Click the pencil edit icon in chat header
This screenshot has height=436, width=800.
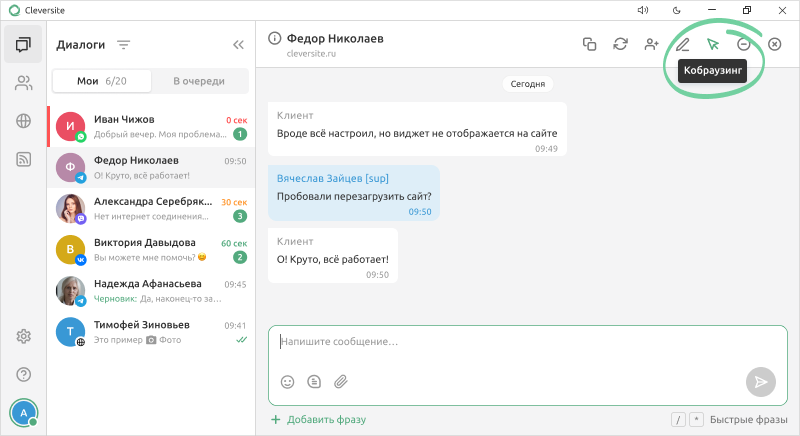683,44
